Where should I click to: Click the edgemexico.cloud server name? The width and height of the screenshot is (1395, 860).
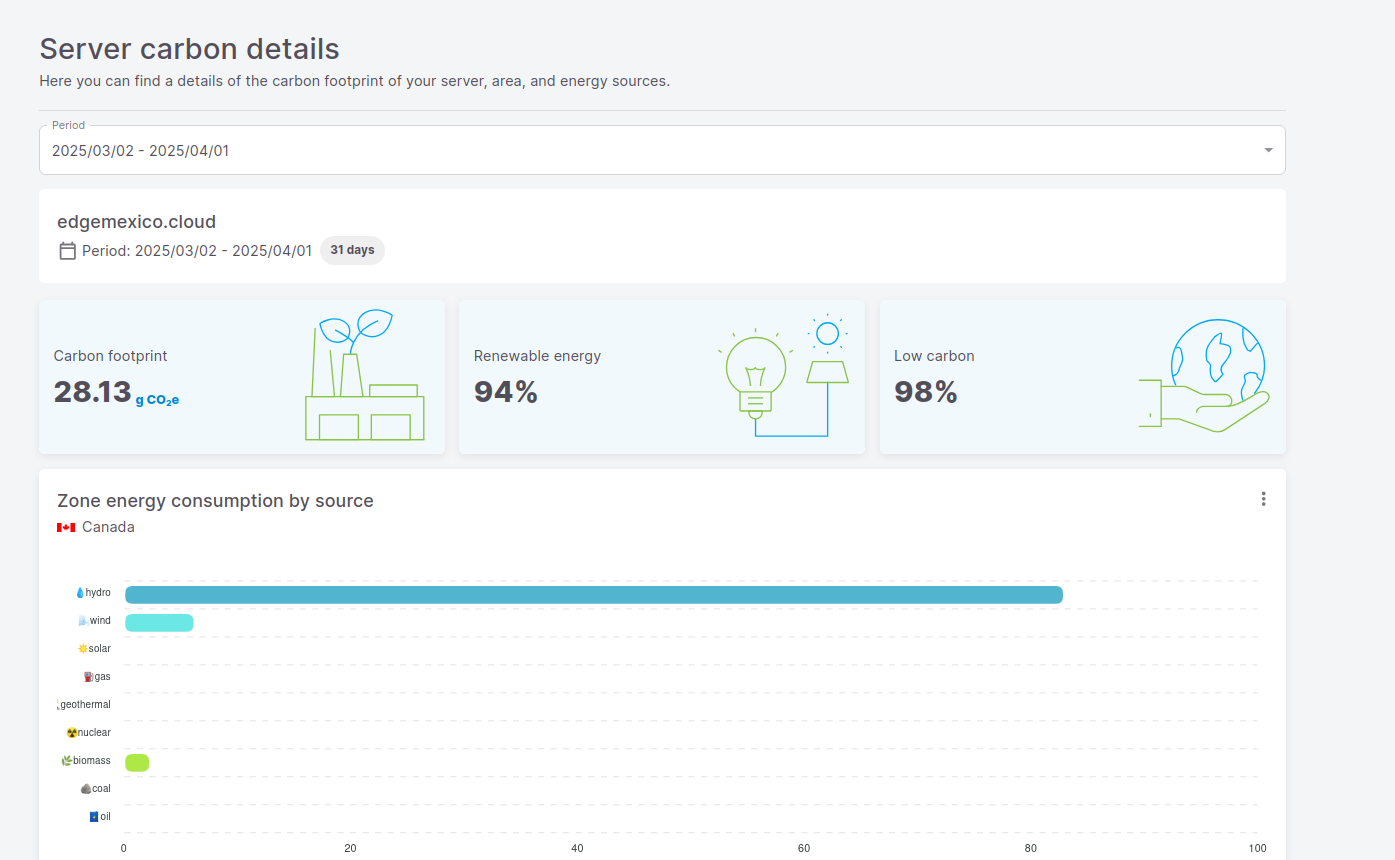coord(137,222)
